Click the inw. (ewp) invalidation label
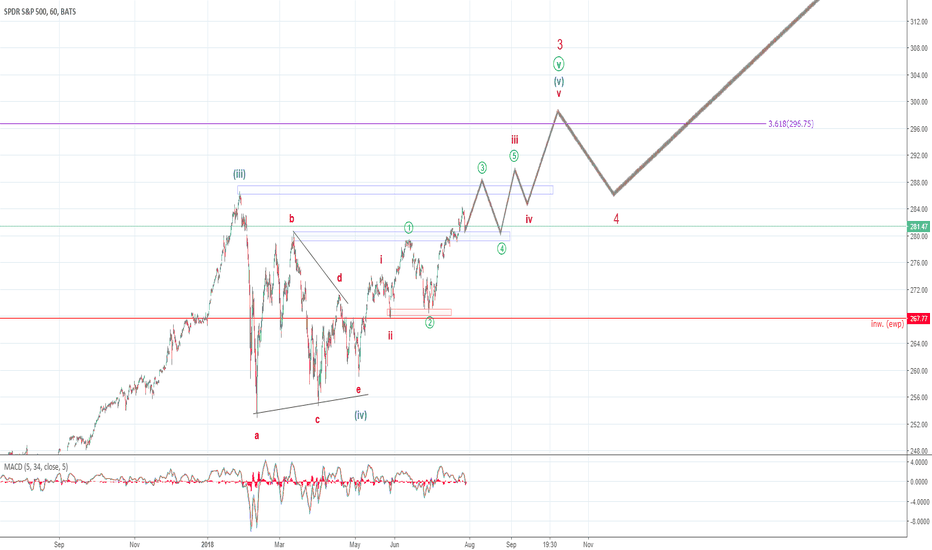This screenshot has width=932, height=550. click(887, 323)
